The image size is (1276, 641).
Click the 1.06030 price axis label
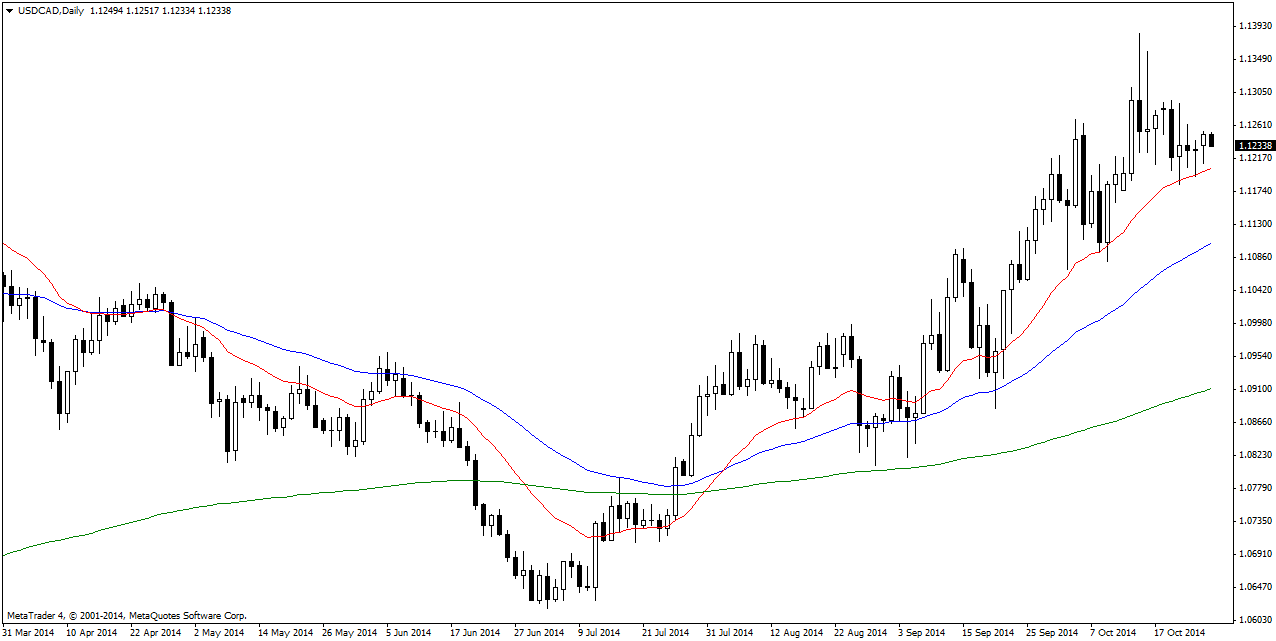[1255, 620]
